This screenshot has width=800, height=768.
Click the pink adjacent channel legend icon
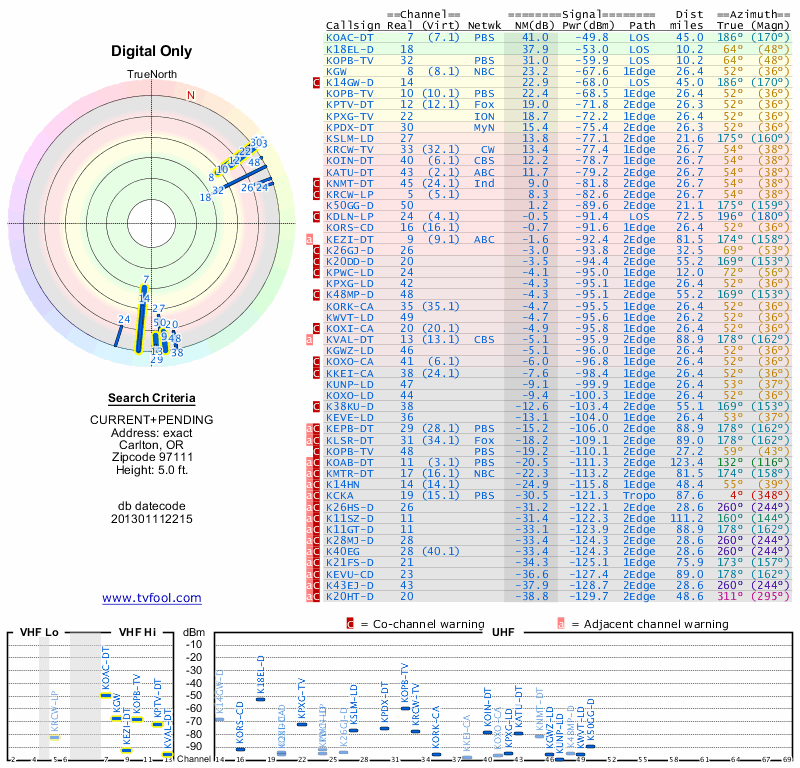tap(561, 624)
